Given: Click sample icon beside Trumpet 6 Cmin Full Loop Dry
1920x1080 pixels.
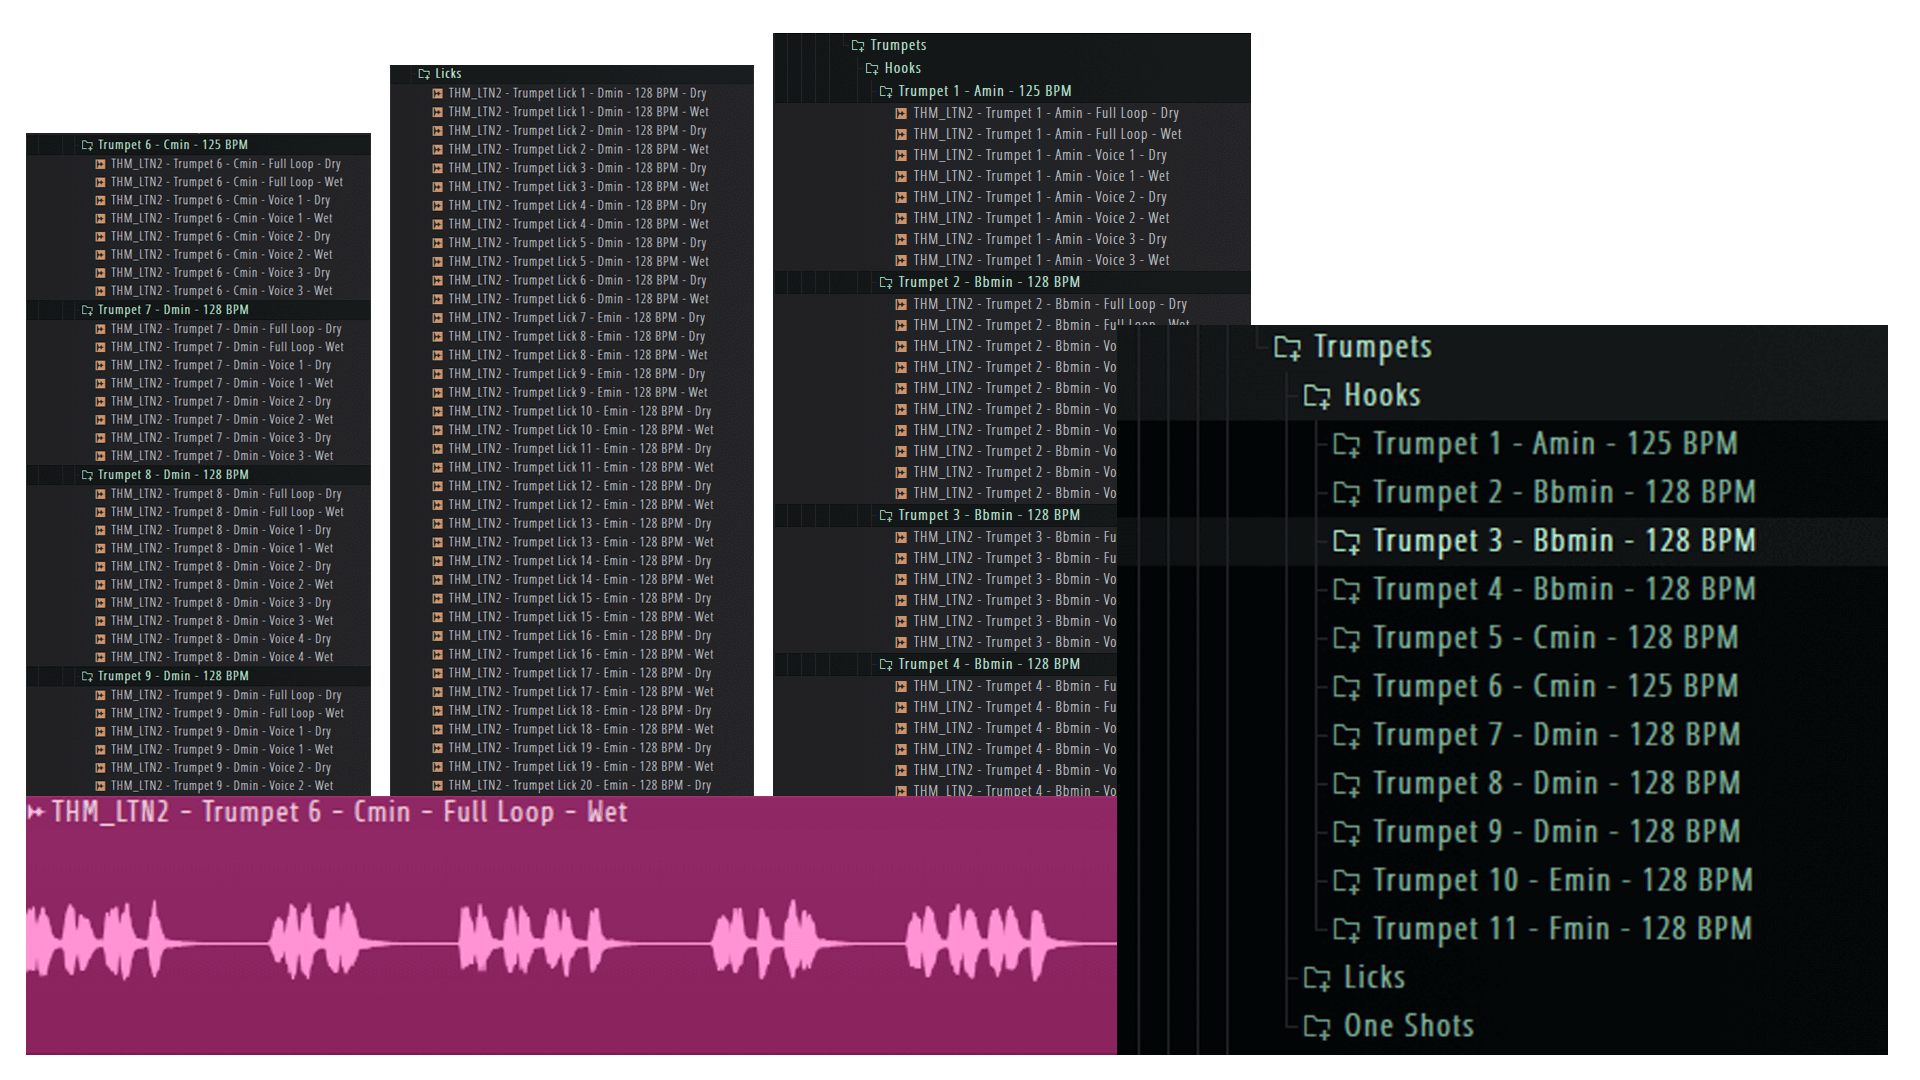Looking at the screenshot, I should (100, 164).
